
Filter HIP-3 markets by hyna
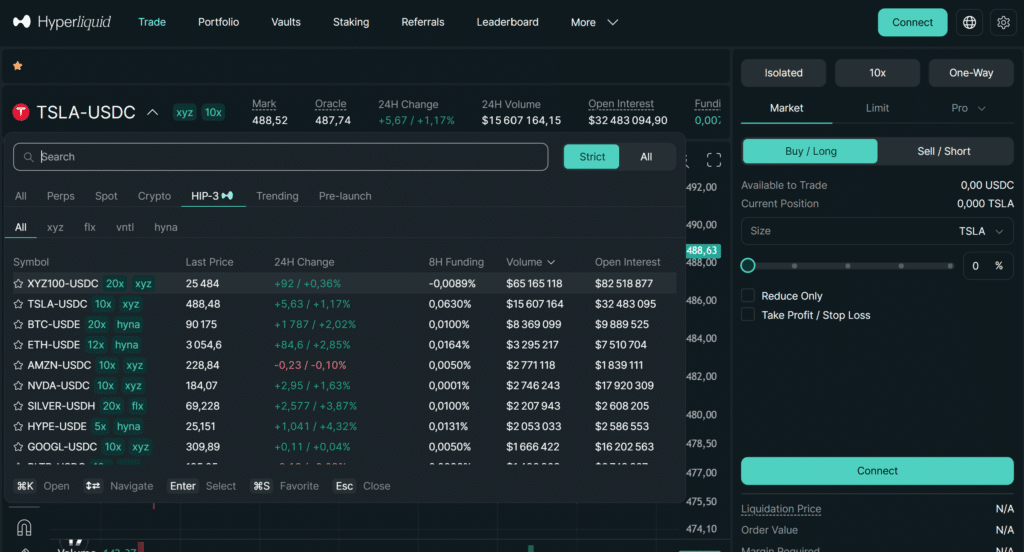coord(166,227)
